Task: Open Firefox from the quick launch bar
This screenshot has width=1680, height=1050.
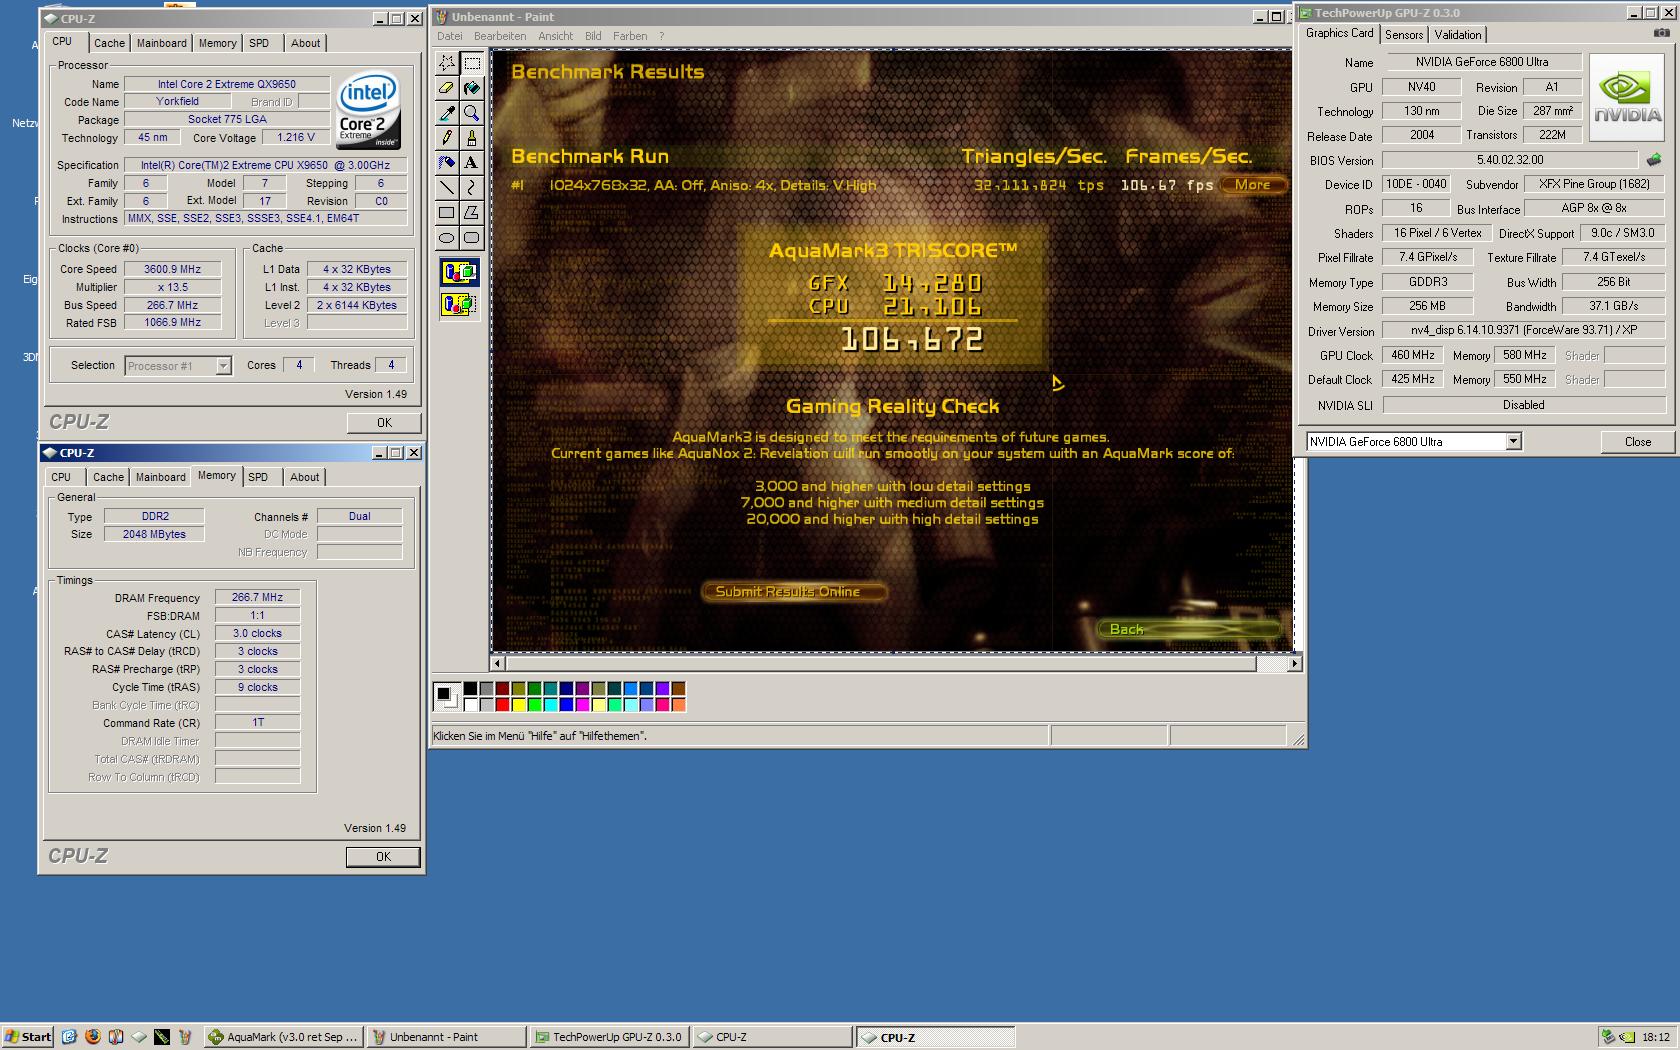Action: click(x=93, y=1037)
